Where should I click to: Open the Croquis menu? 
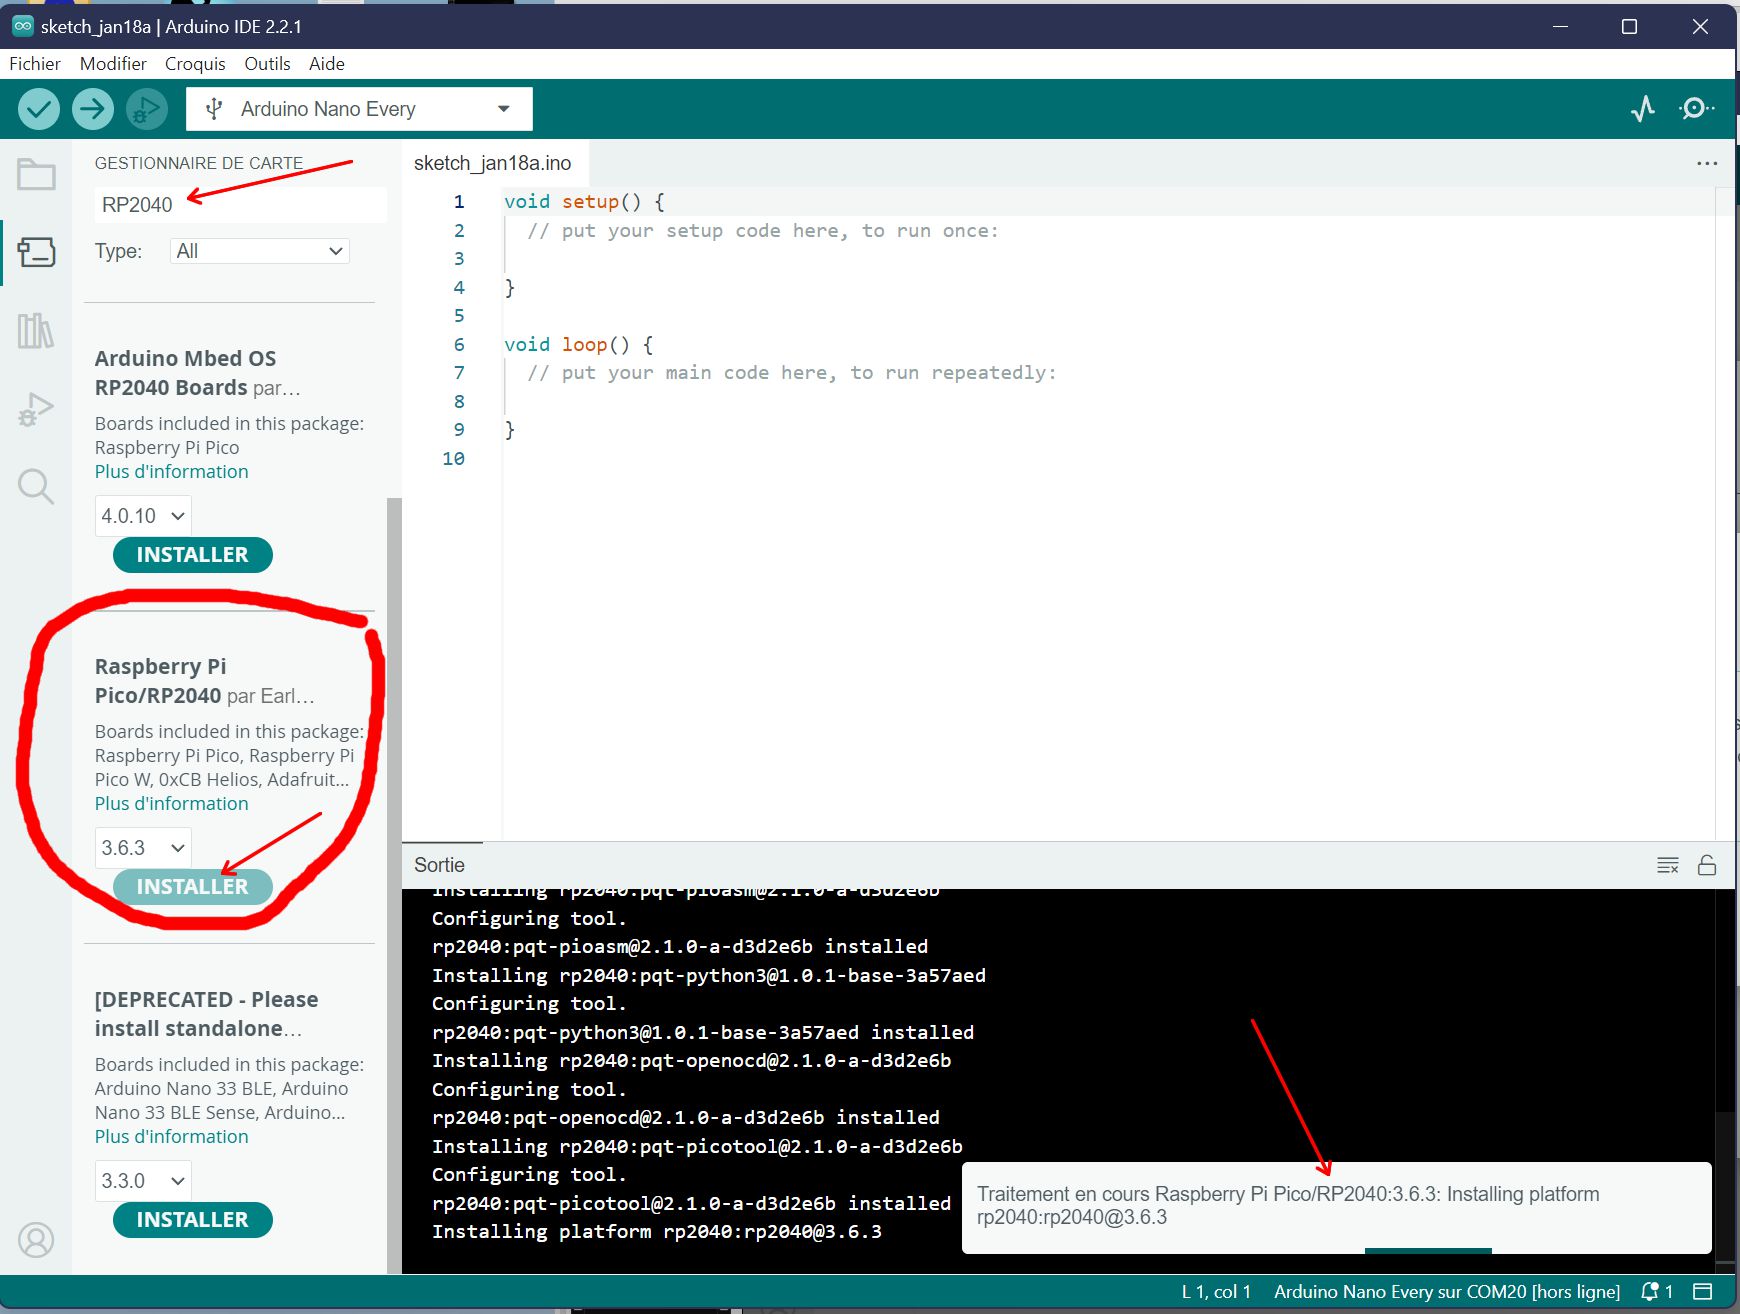coord(195,63)
